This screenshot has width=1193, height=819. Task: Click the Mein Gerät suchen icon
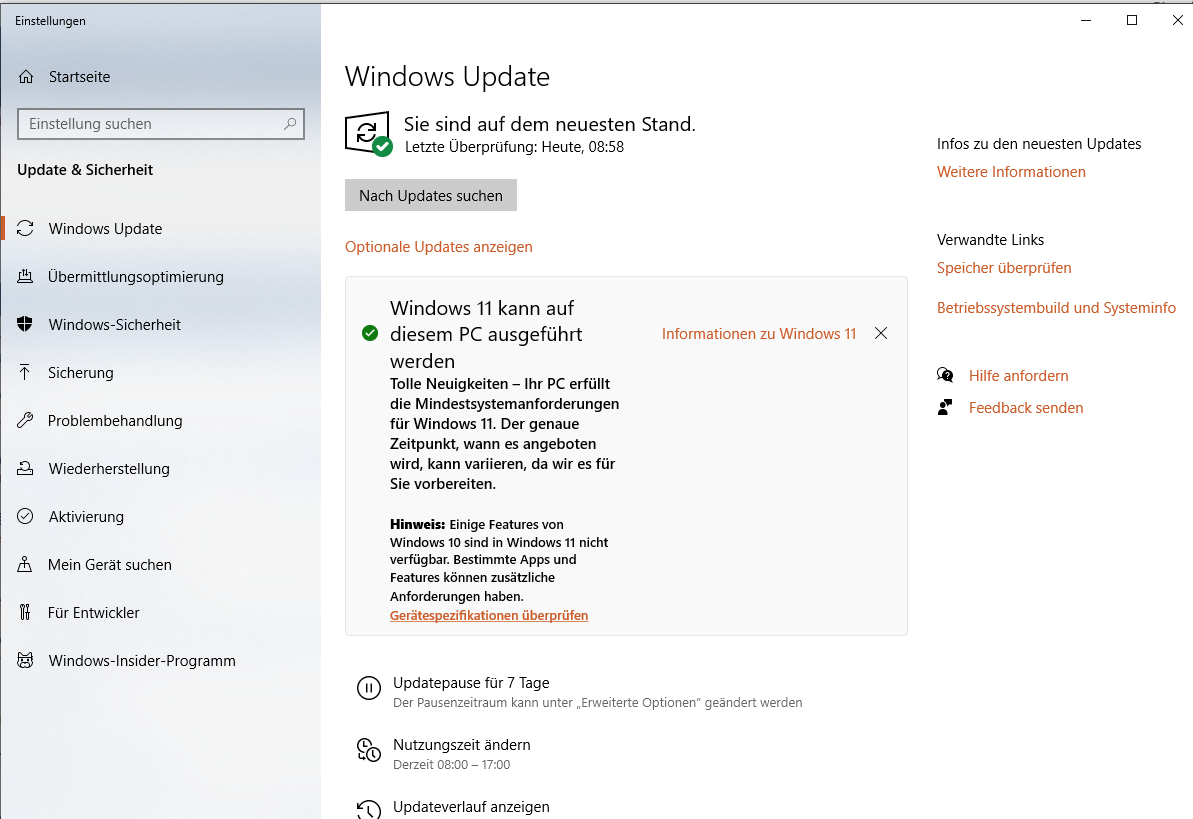[25, 564]
